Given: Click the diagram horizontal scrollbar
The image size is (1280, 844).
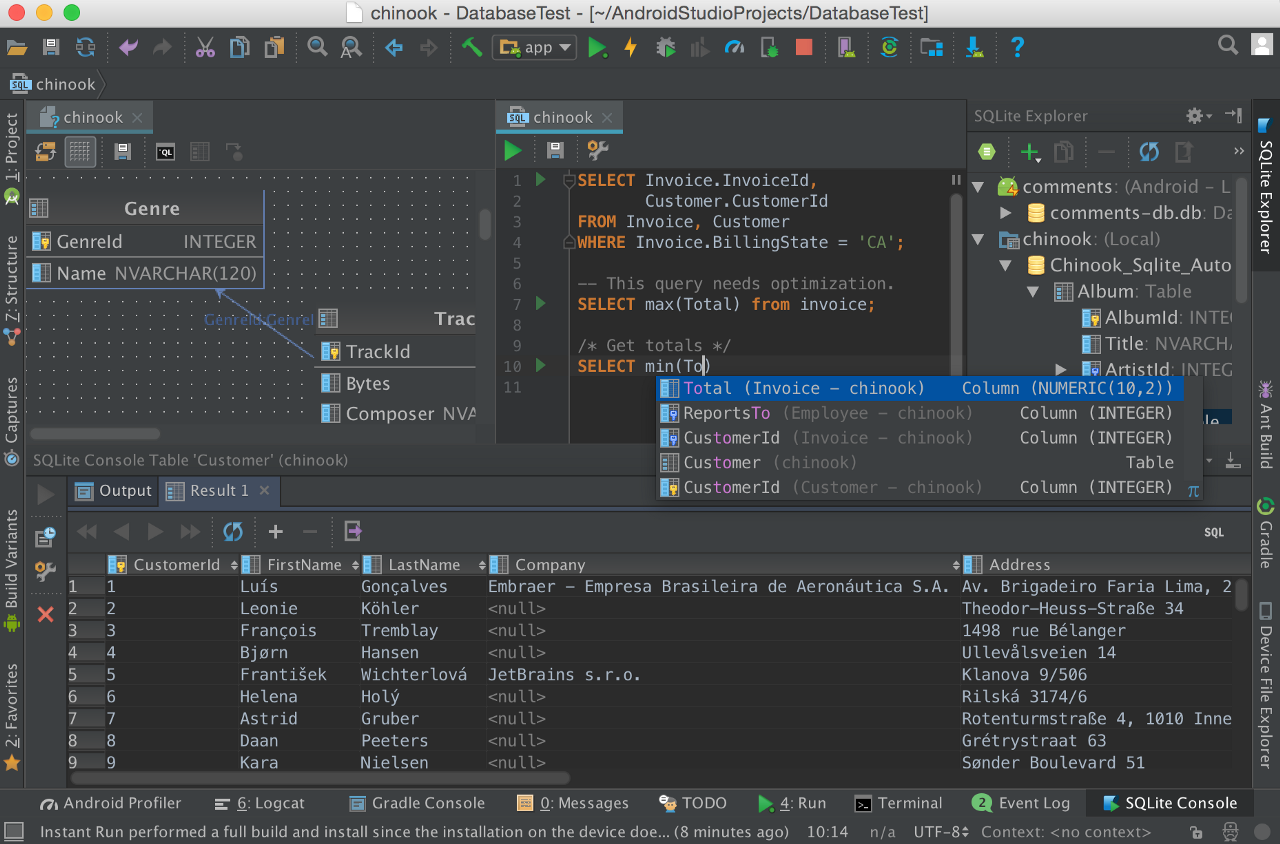Looking at the screenshot, I should (95, 434).
